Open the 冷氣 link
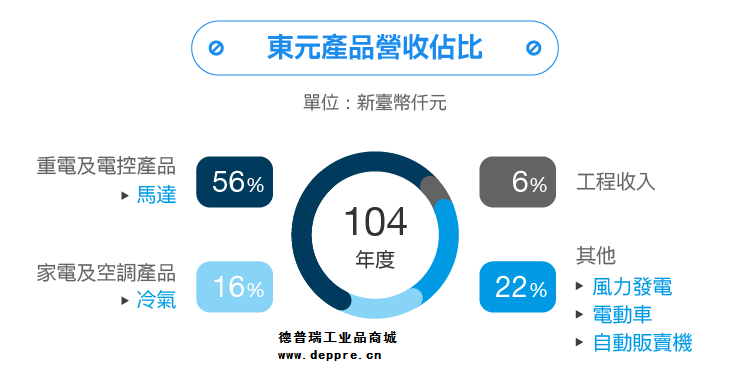The width and height of the screenshot is (750, 378). point(157,300)
